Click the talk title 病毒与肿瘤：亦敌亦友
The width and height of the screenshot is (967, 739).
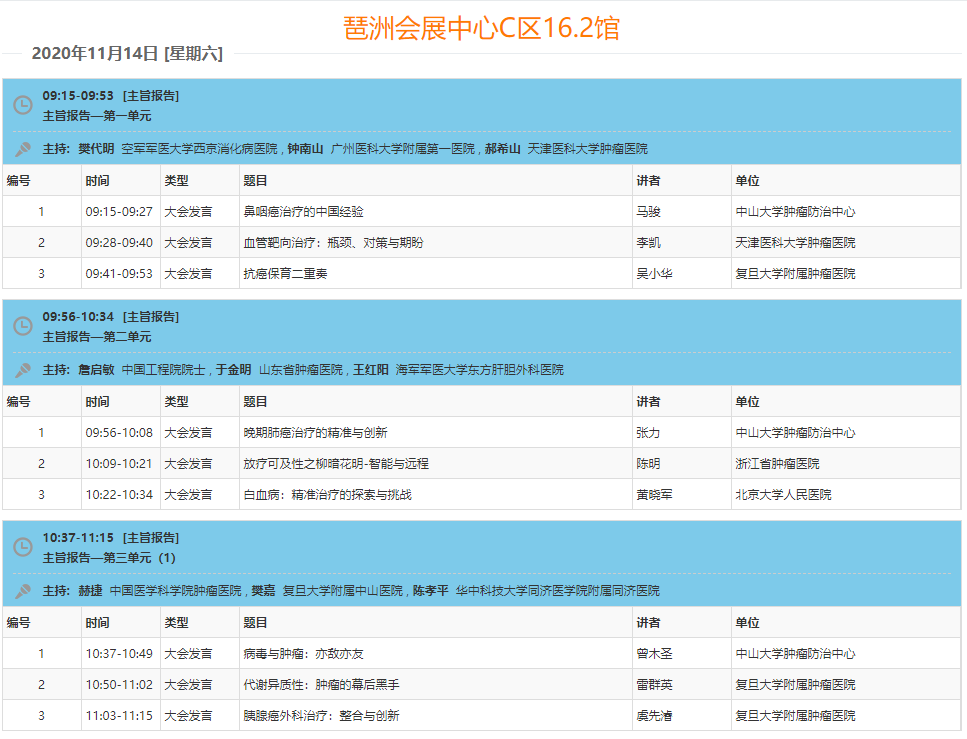coord(303,654)
